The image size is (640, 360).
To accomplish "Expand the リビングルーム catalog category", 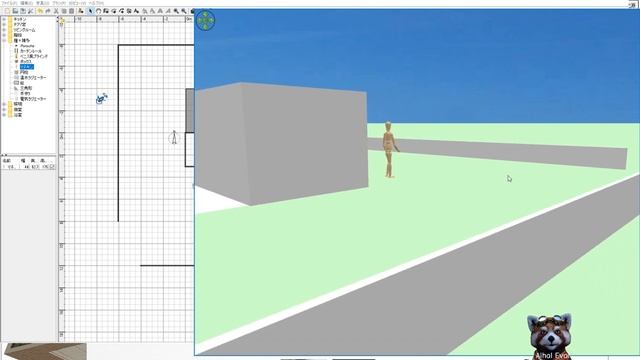I will point(4,30).
